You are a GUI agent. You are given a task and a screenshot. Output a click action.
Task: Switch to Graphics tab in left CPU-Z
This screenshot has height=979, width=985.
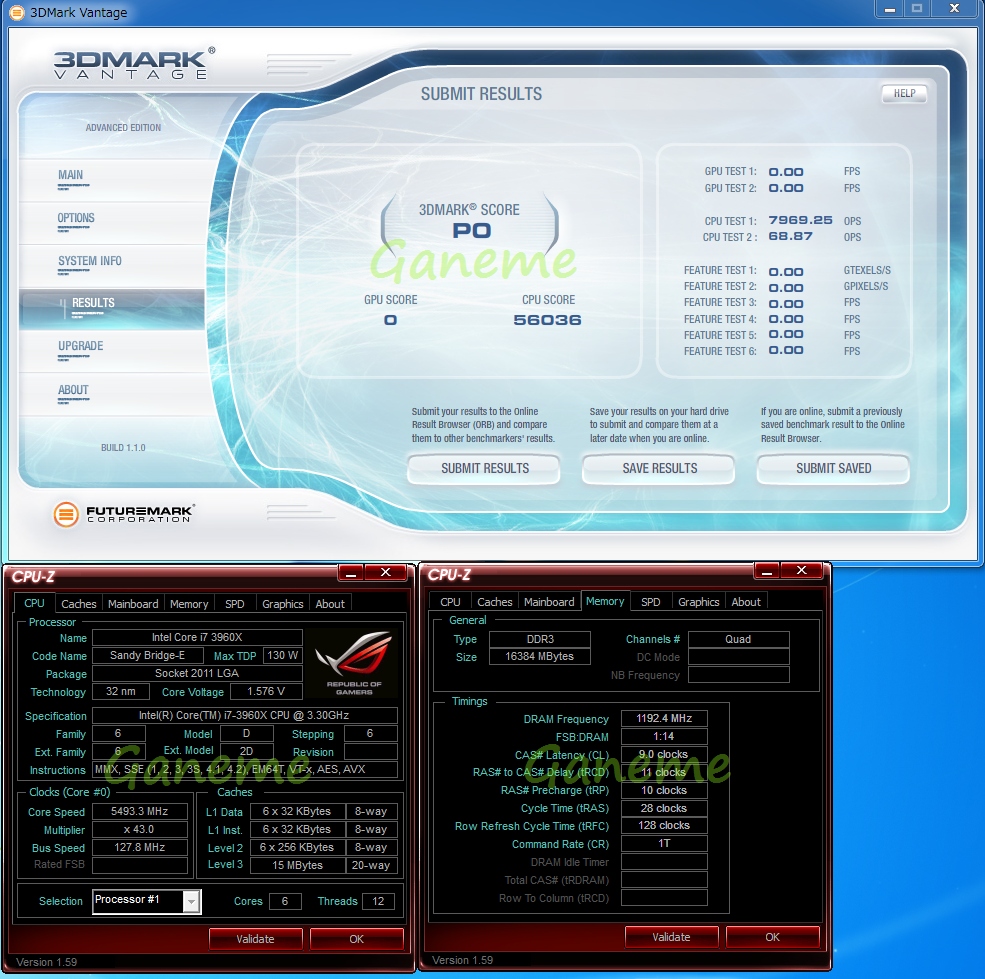click(x=283, y=604)
